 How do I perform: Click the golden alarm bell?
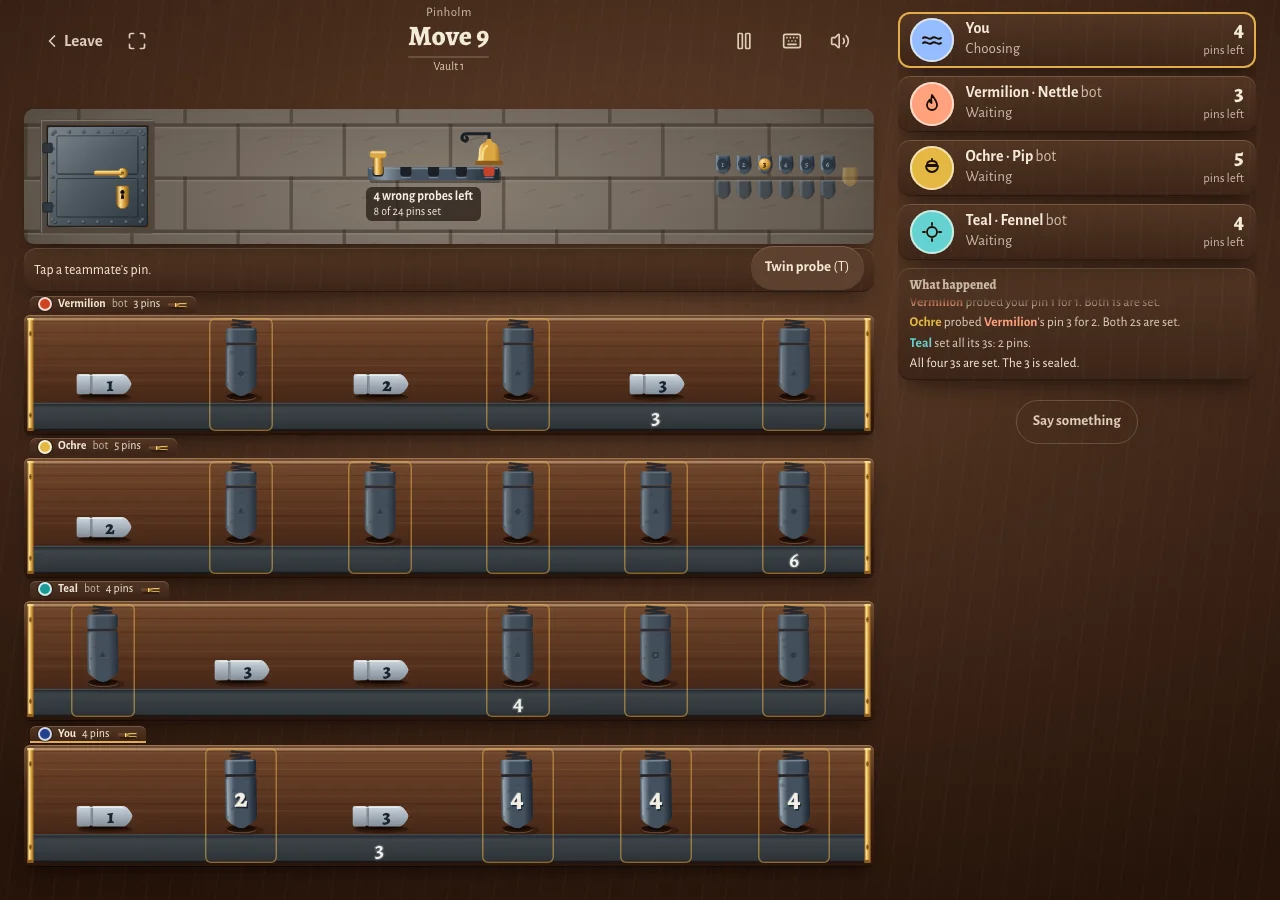(x=488, y=152)
